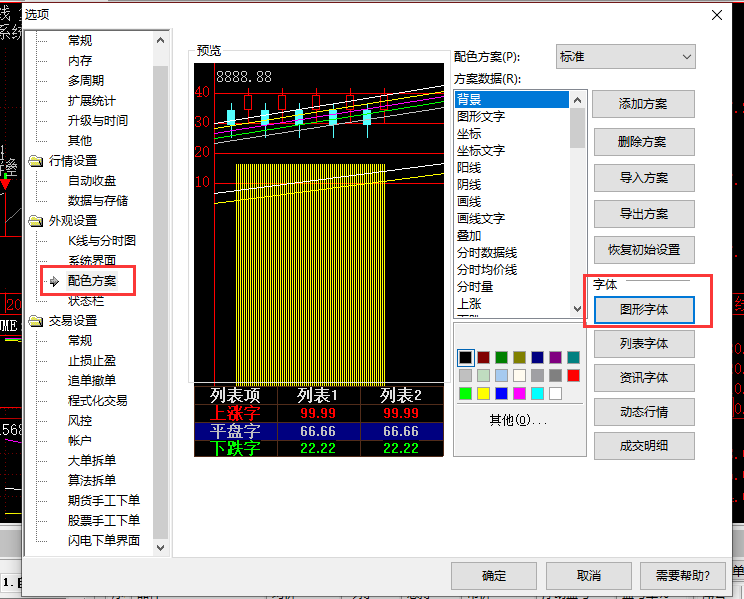
Task: Select 自动收盘 in 行情设置
Action: [92, 181]
